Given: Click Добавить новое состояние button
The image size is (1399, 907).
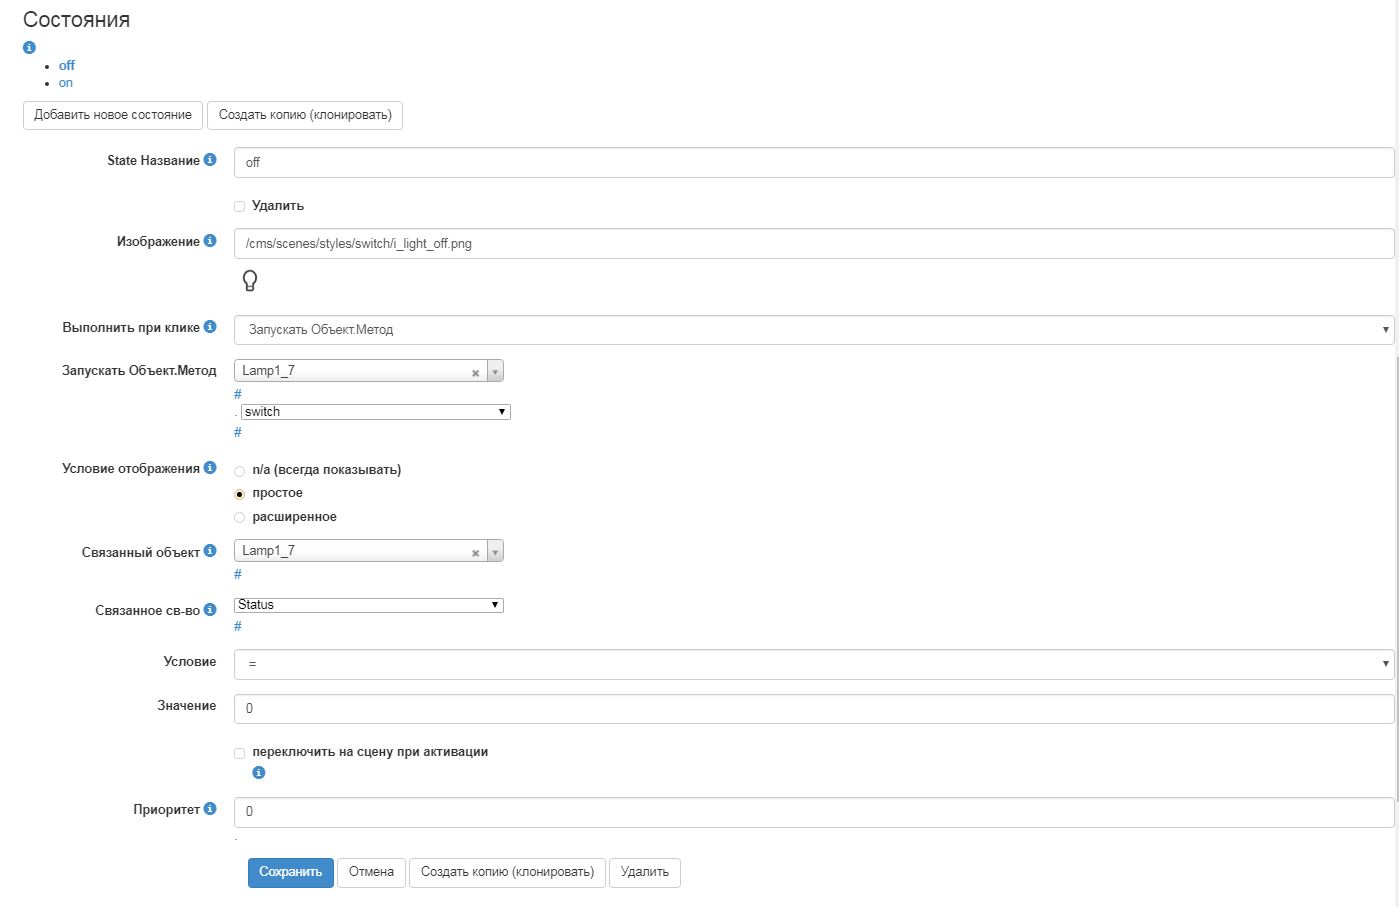Looking at the screenshot, I should pyautogui.click(x=113, y=115).
